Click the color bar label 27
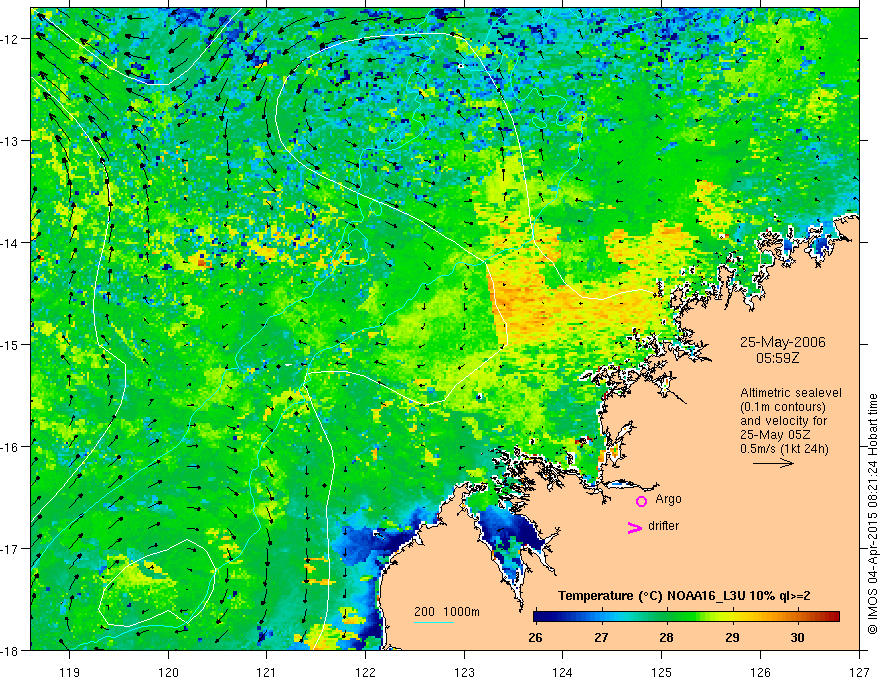The height and width of the screenshot is (680, 880). pos(601,637)
